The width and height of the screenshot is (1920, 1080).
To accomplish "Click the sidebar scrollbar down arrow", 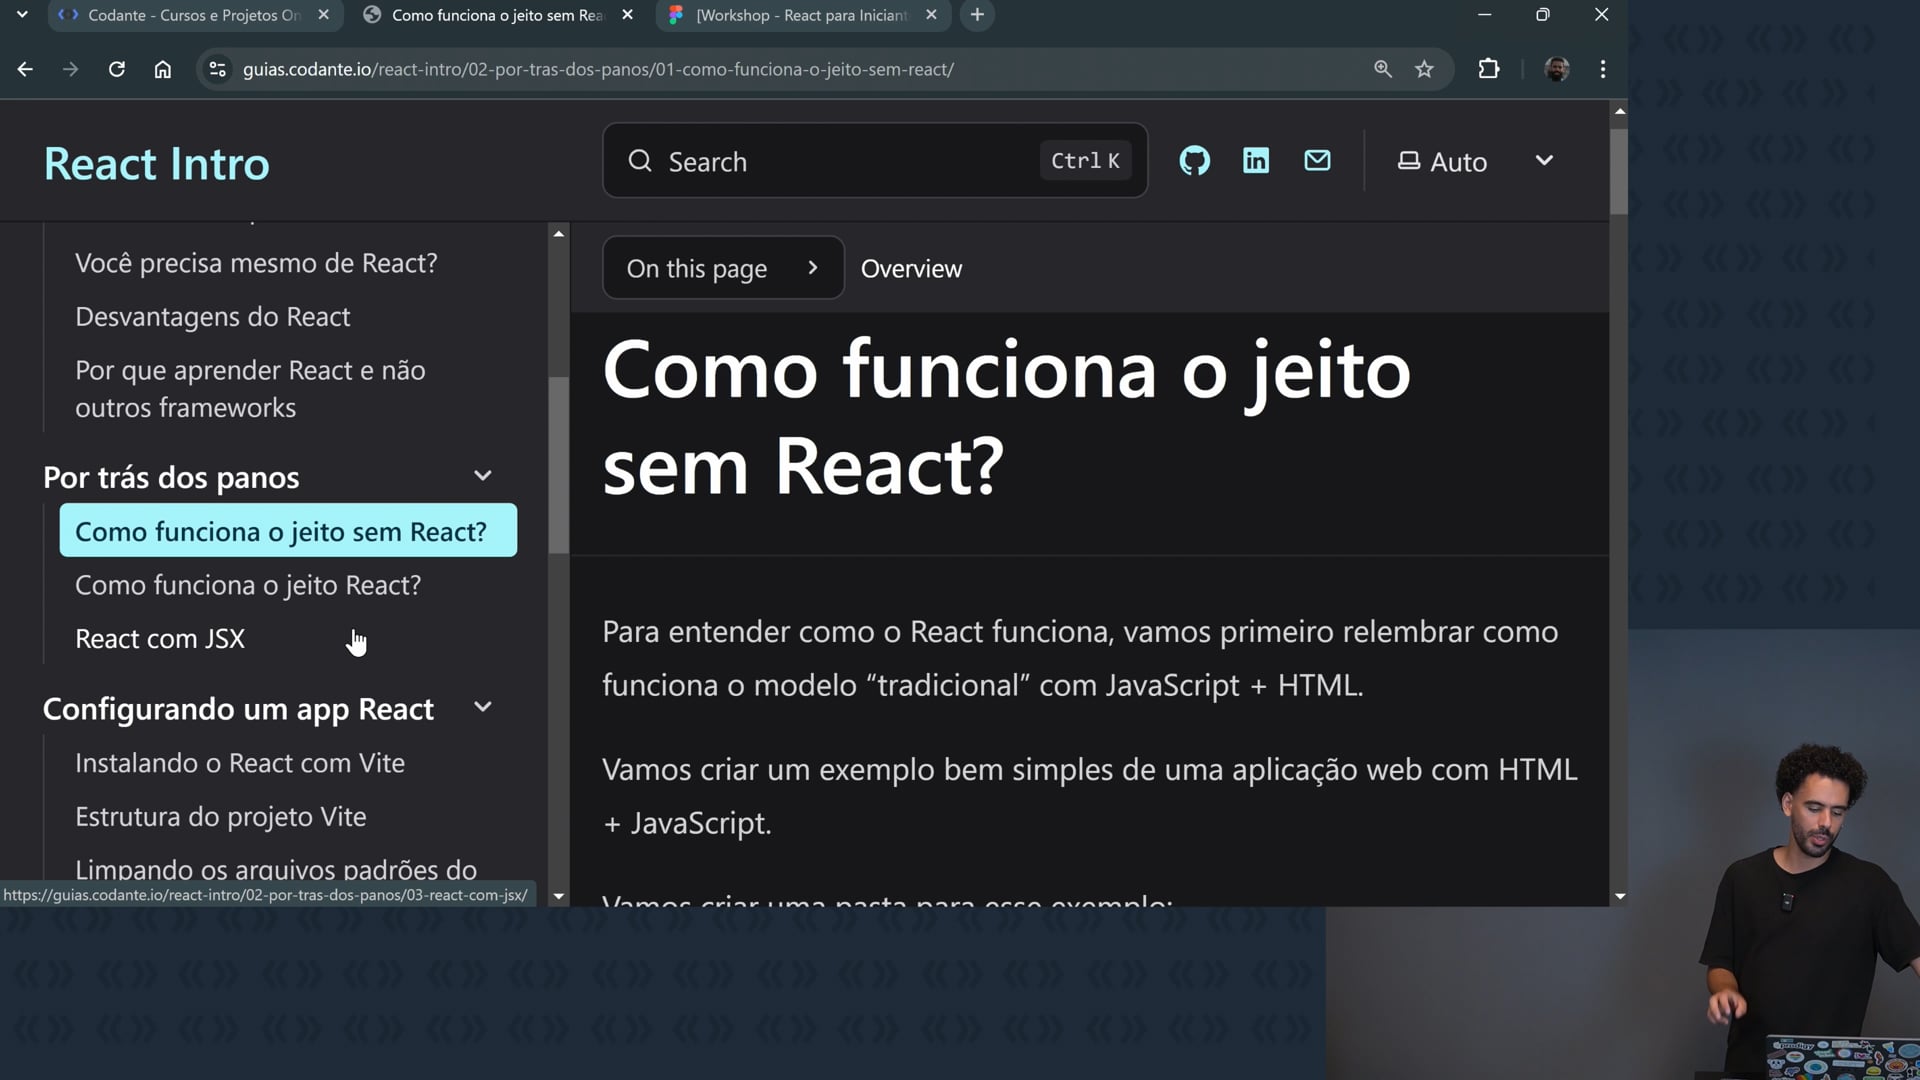I will click(x=559, y=897).
